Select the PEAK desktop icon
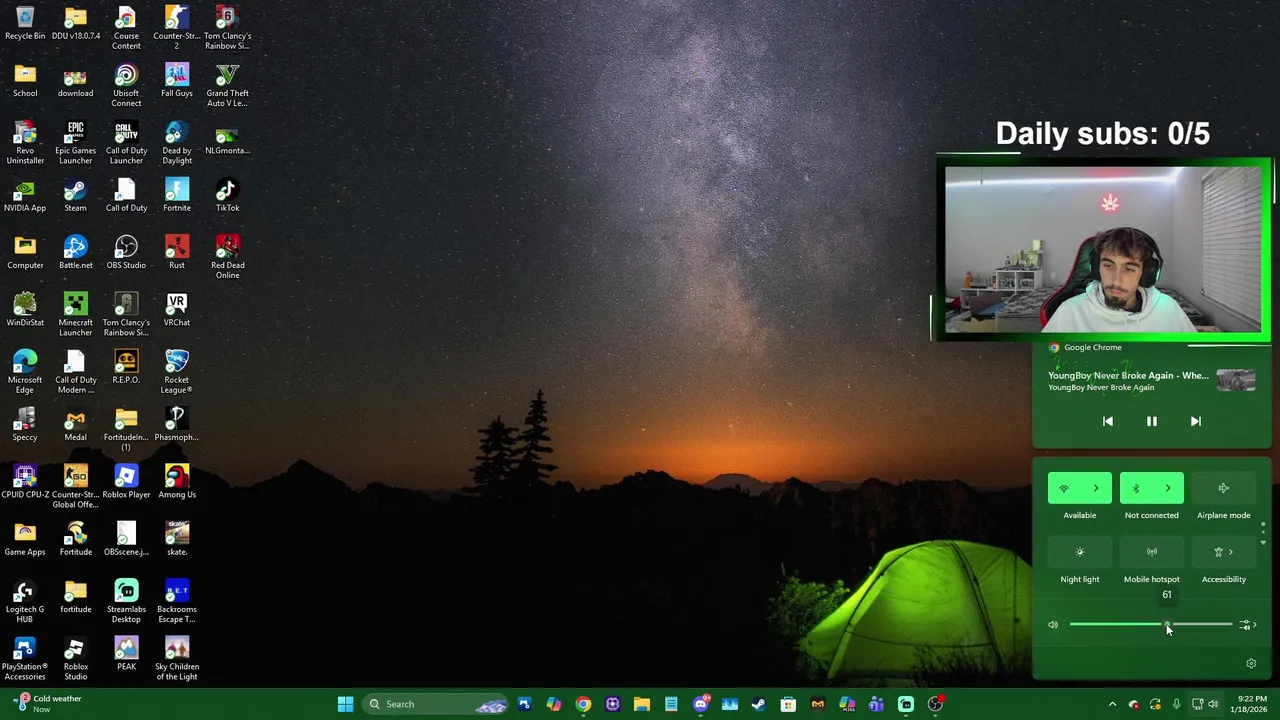This screenshot has height=720, width=1280. point(126,654)
